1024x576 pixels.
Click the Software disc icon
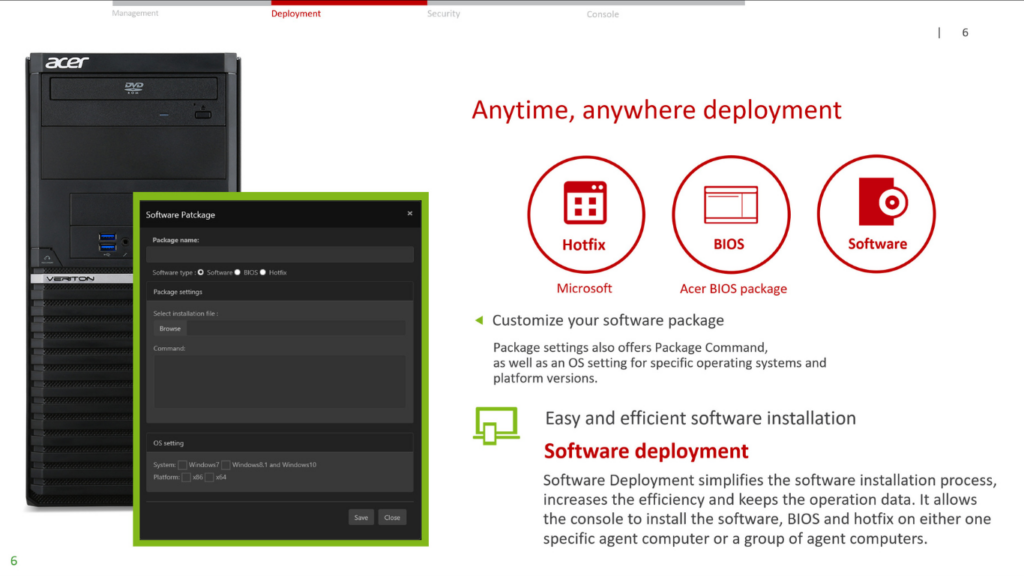pyautogui.click(x=877, y=203)
